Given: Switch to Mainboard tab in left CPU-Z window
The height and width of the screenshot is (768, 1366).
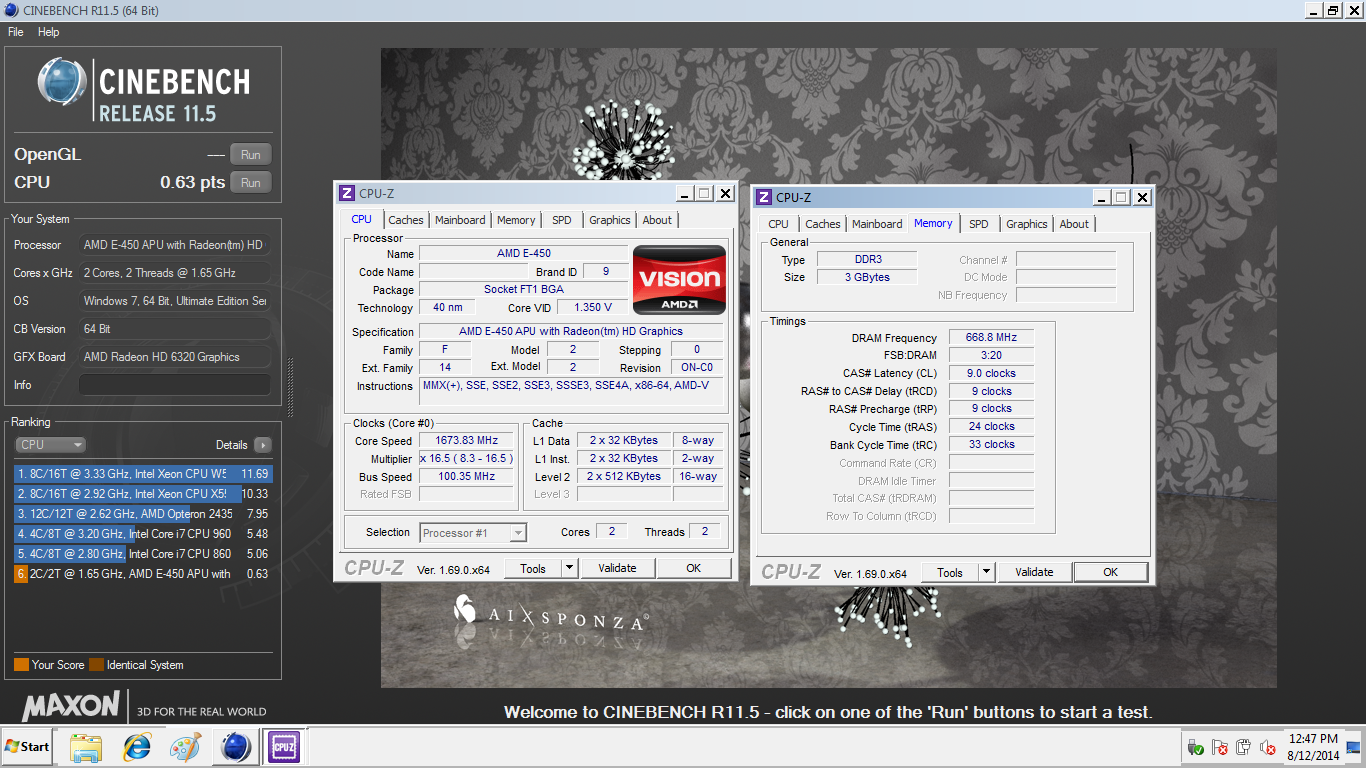Looking at the screenshot, I should [x=460, y=220].
